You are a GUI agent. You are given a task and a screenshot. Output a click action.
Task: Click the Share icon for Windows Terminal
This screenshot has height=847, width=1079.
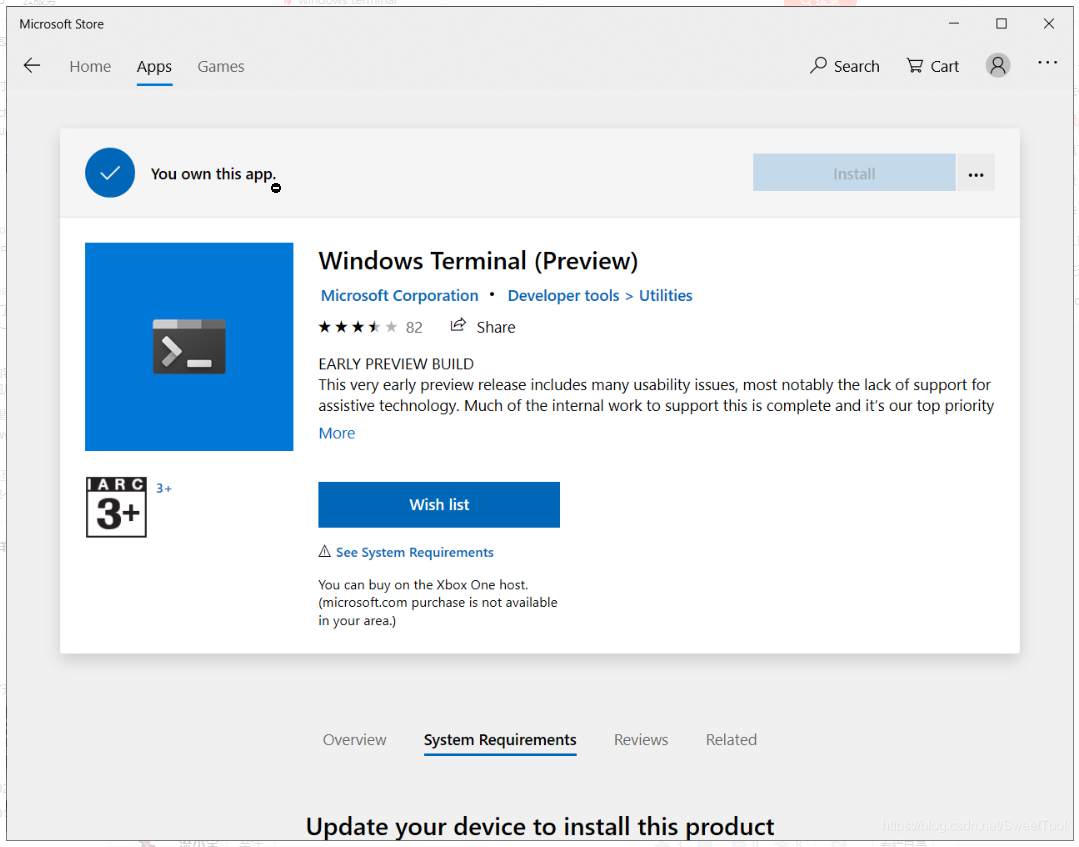coord(458,326)
